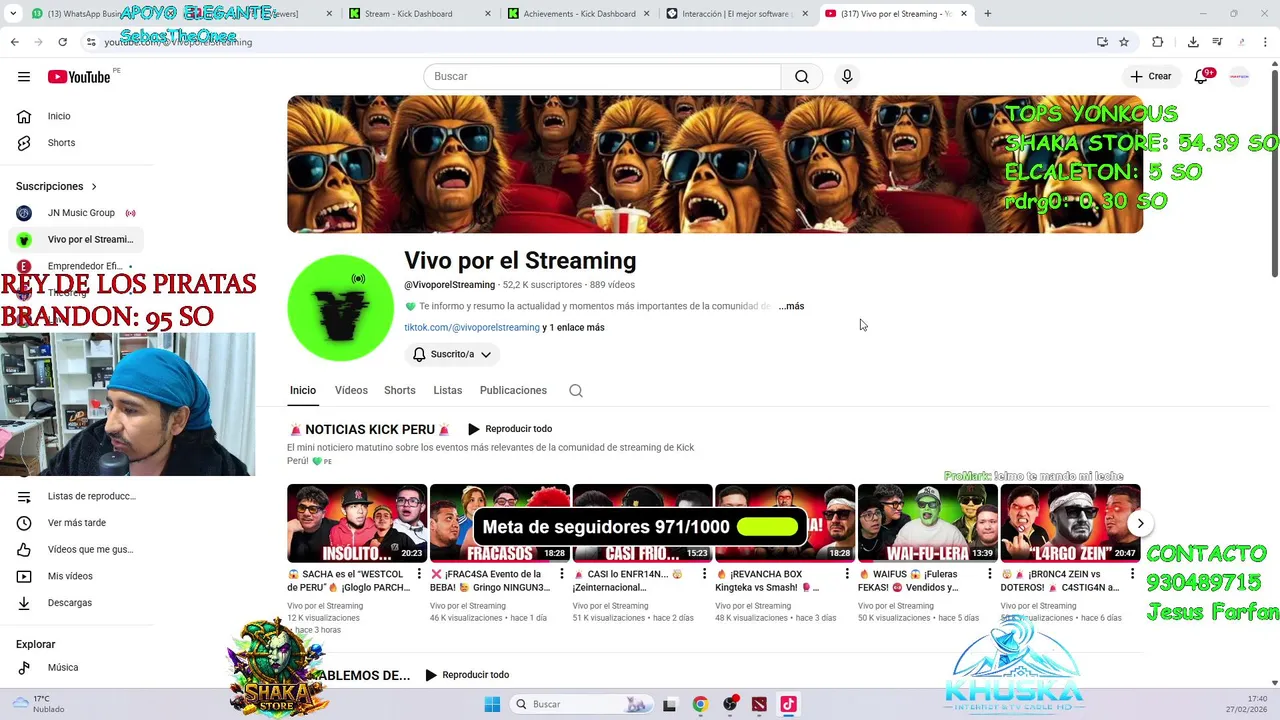Click the taskbar Buscar search box
The height and width of the screenshot is (720, 1280).
coord(580,704)
